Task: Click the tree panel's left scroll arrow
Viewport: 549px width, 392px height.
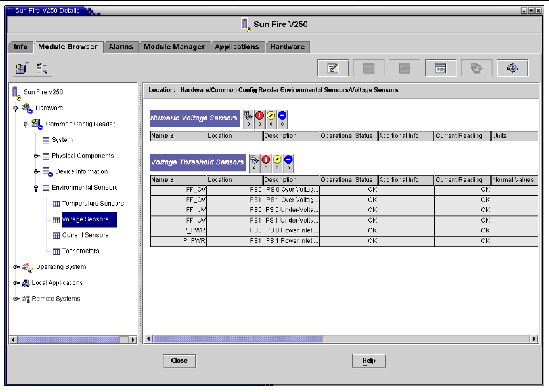Action: tap(13, 339)
